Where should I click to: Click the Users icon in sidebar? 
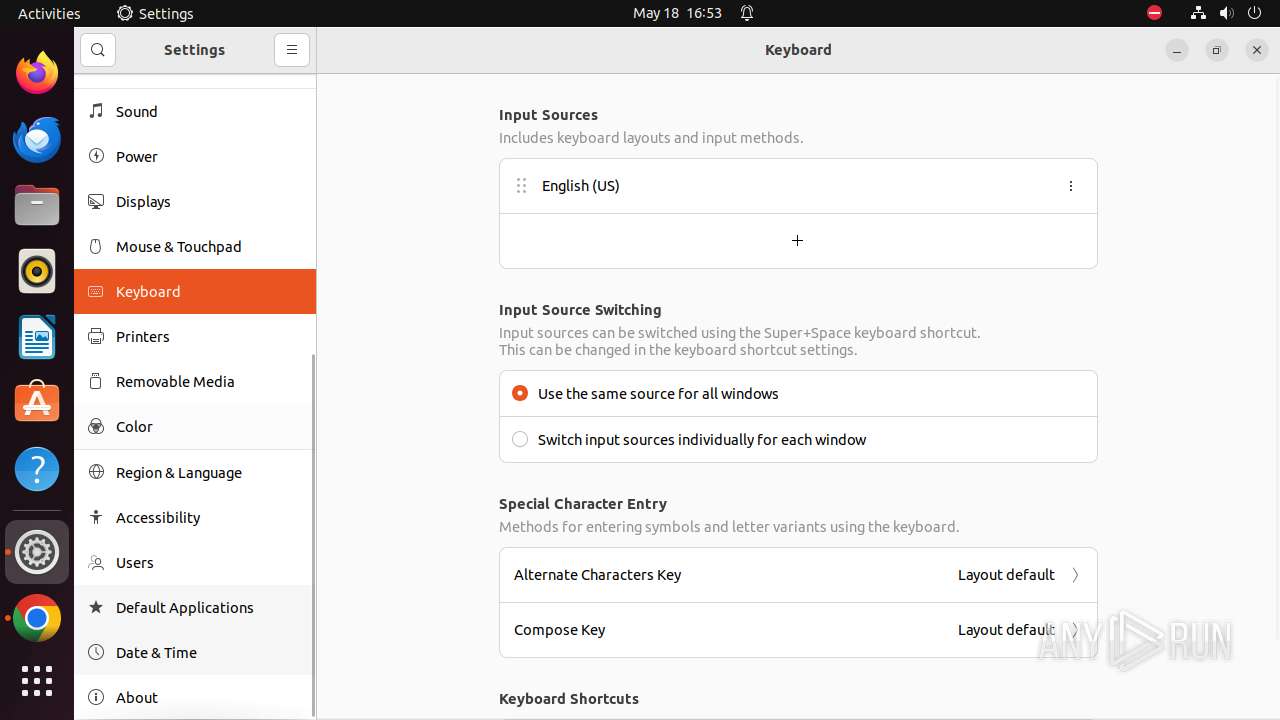96,562
